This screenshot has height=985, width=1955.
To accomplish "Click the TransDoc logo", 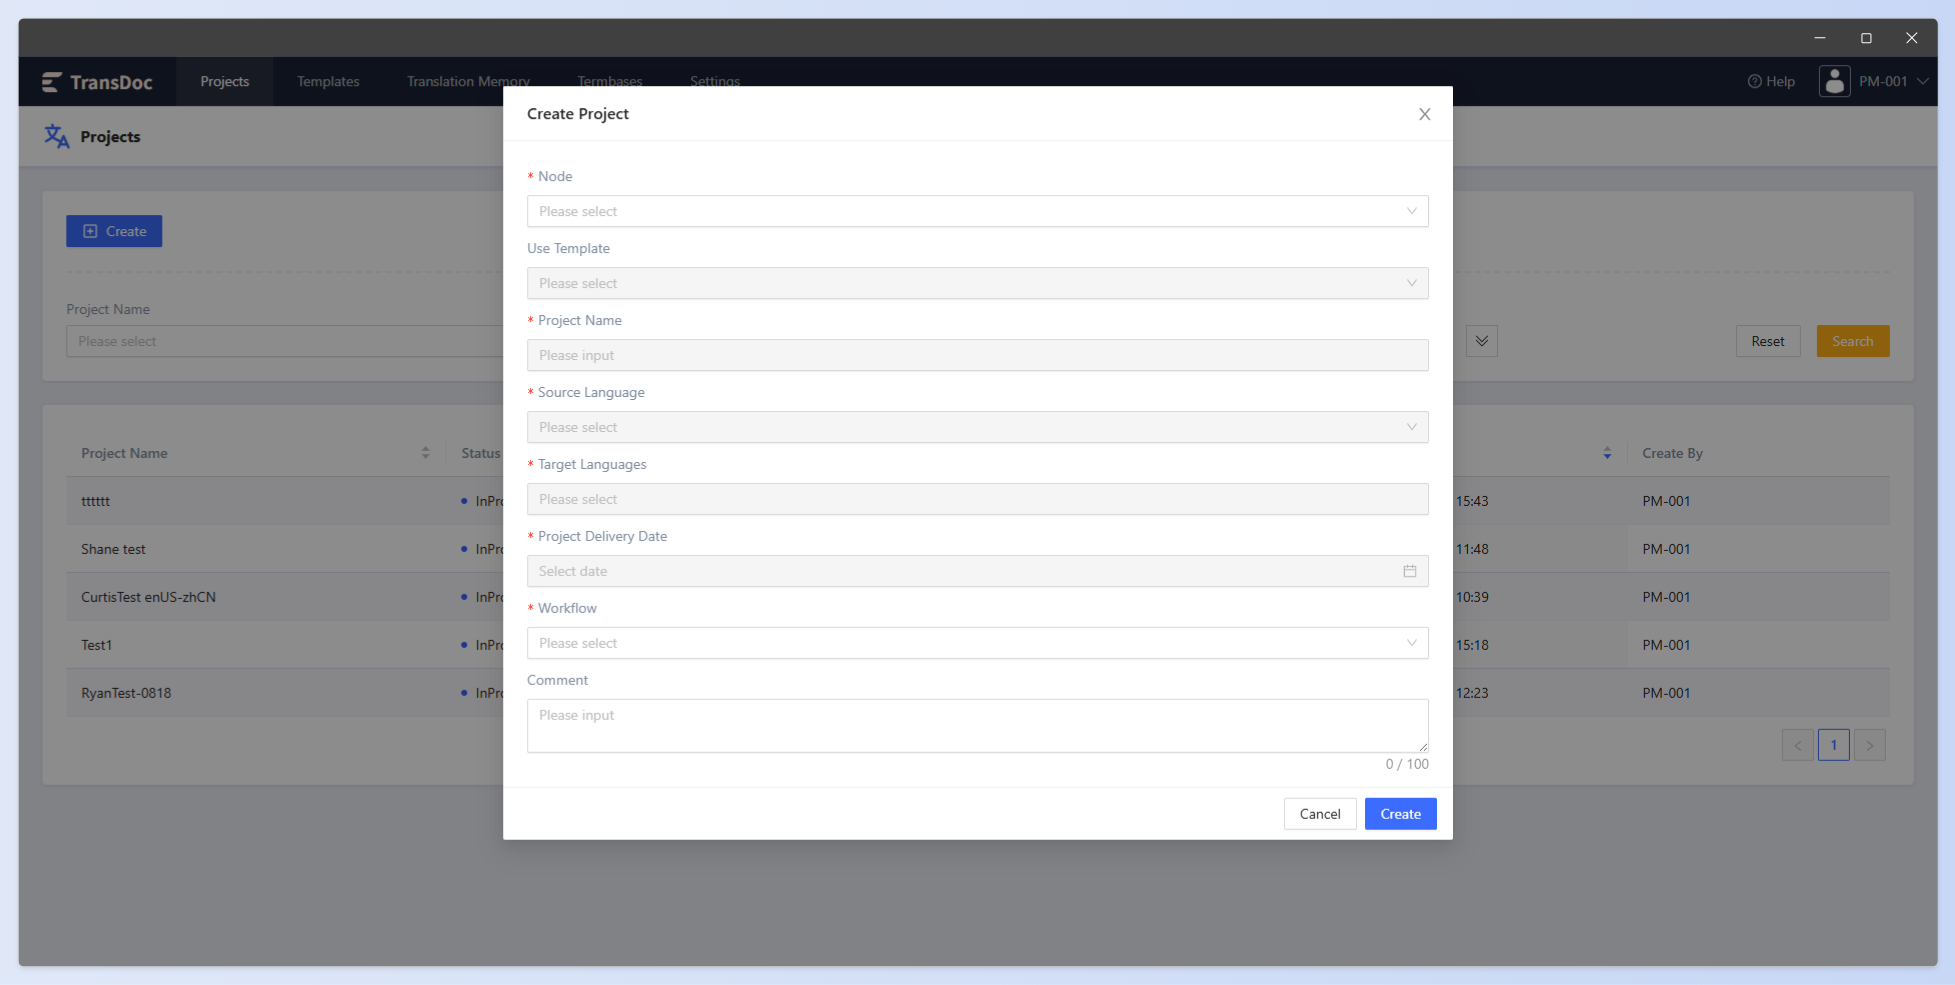I will [97, 82].
